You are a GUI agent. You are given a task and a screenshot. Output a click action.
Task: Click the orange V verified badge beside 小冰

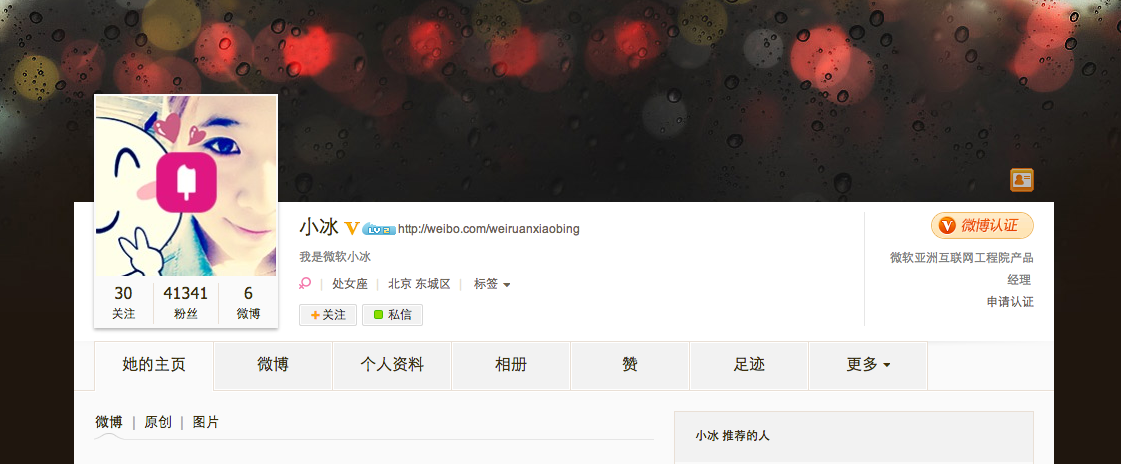(352, 228)
